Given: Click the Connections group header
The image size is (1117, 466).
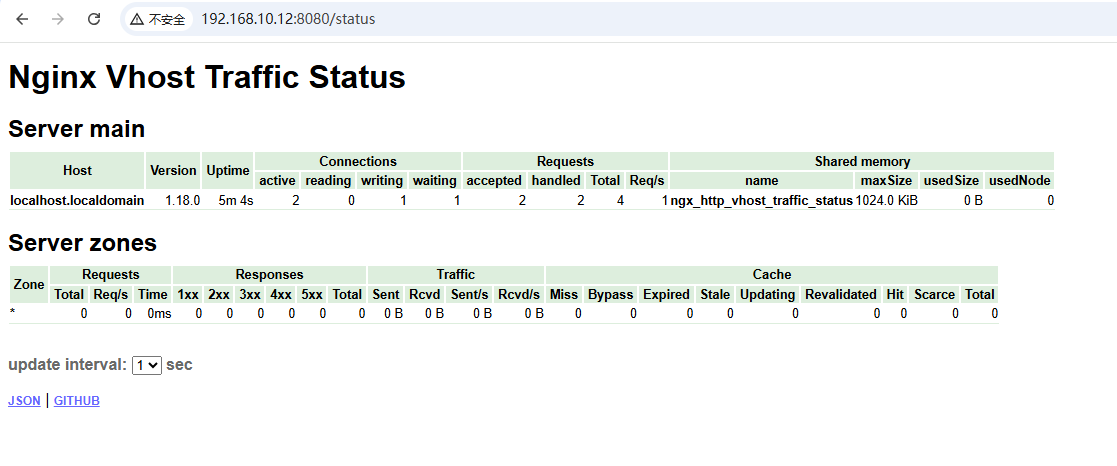Looking at the screenshot, I should click(358, 162).
